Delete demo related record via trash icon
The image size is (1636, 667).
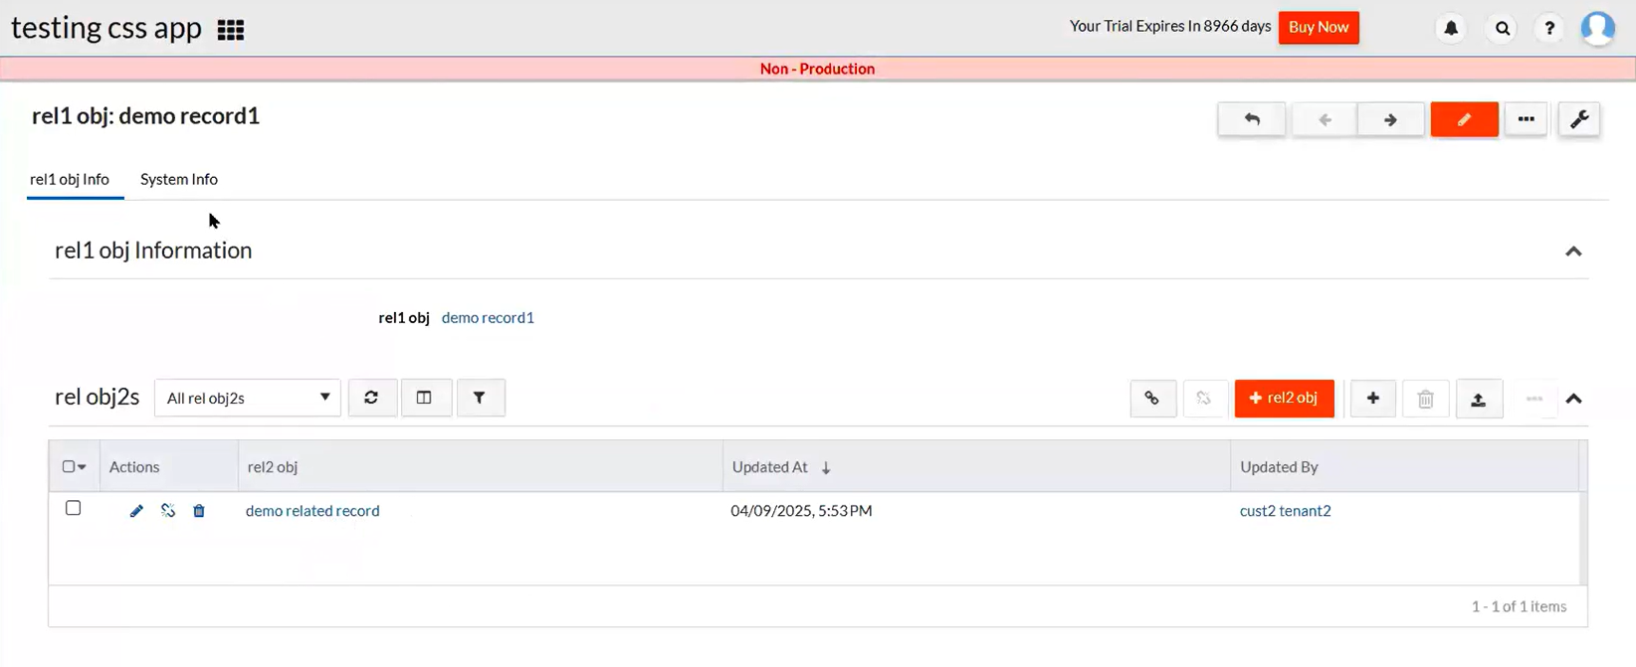click(x=199, y=511)
